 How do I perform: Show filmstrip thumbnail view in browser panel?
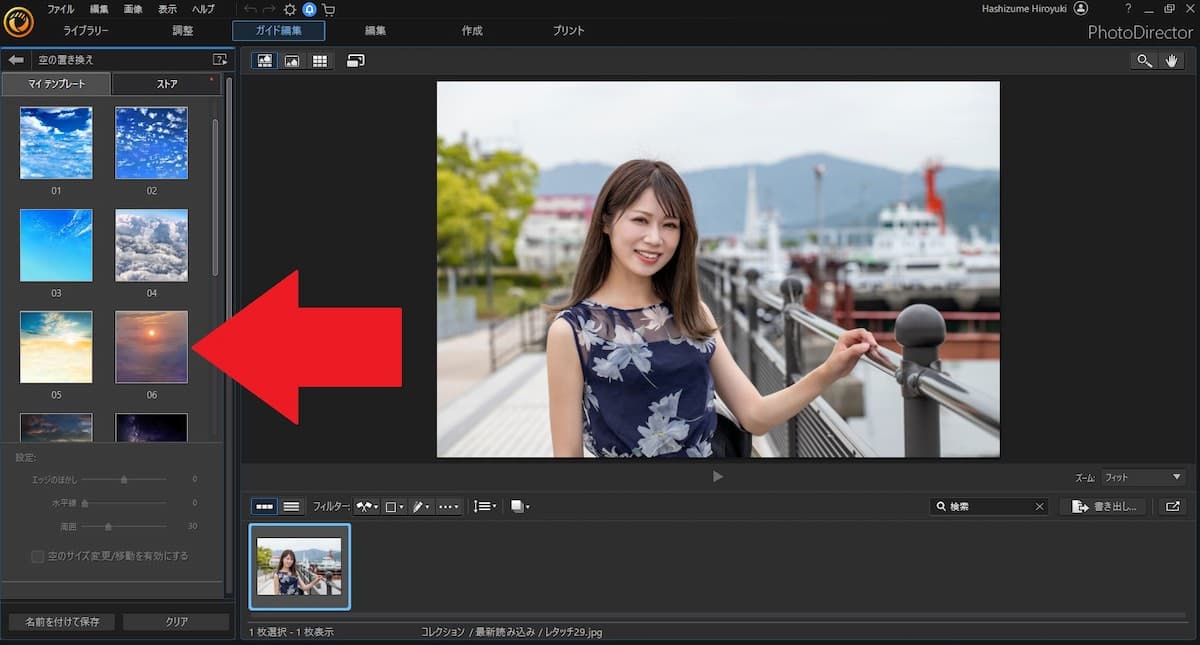[264, 507]
